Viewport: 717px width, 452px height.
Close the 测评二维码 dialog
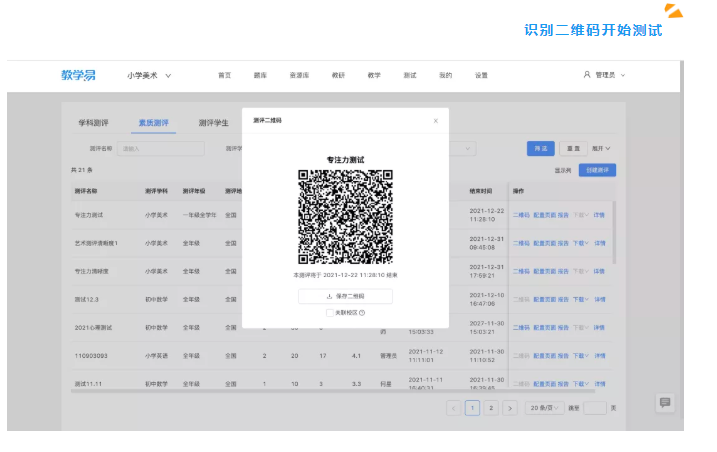click(435, 120)
